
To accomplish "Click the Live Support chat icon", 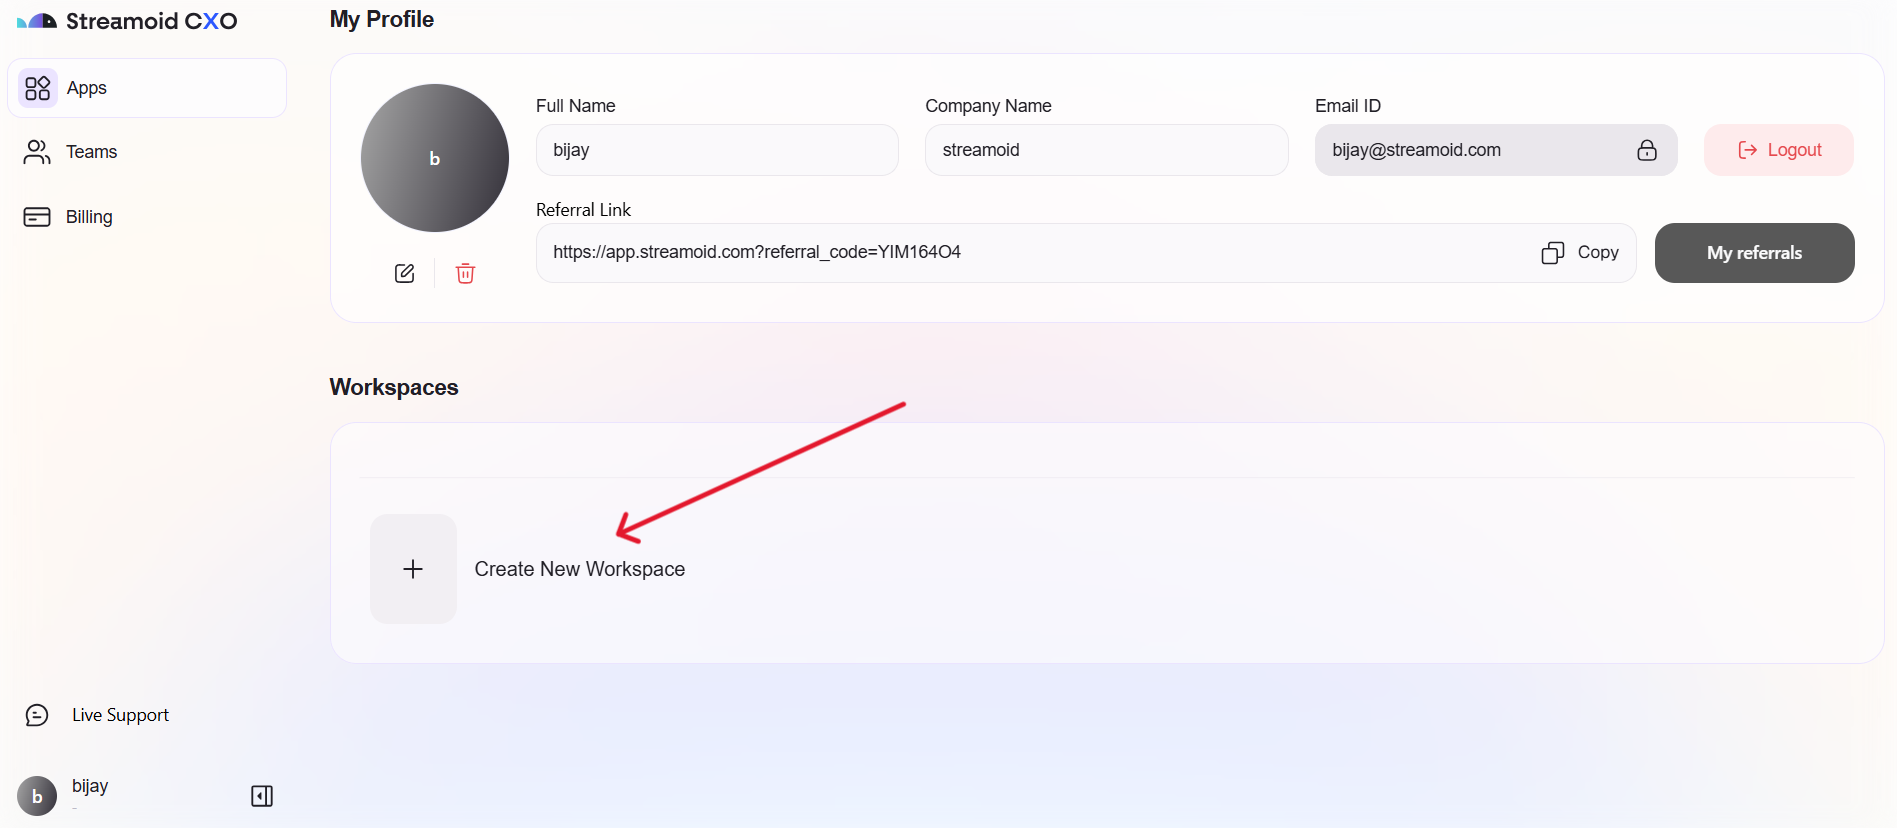I will [37, 715].
